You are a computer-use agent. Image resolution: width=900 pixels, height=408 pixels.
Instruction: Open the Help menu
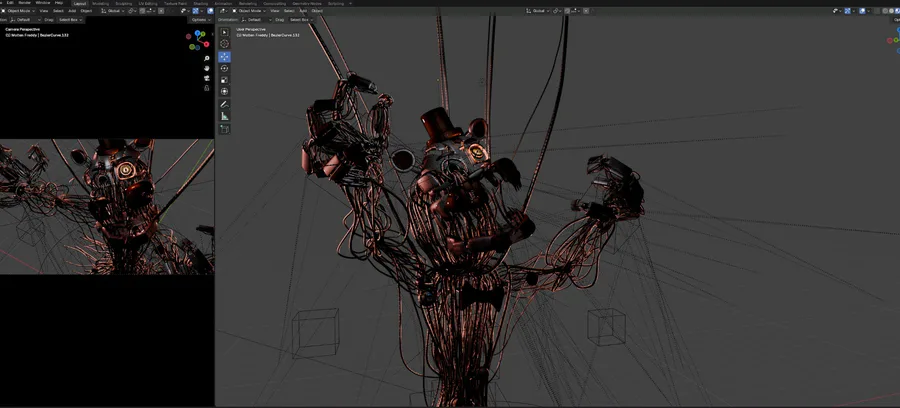(x=59, y=3)
